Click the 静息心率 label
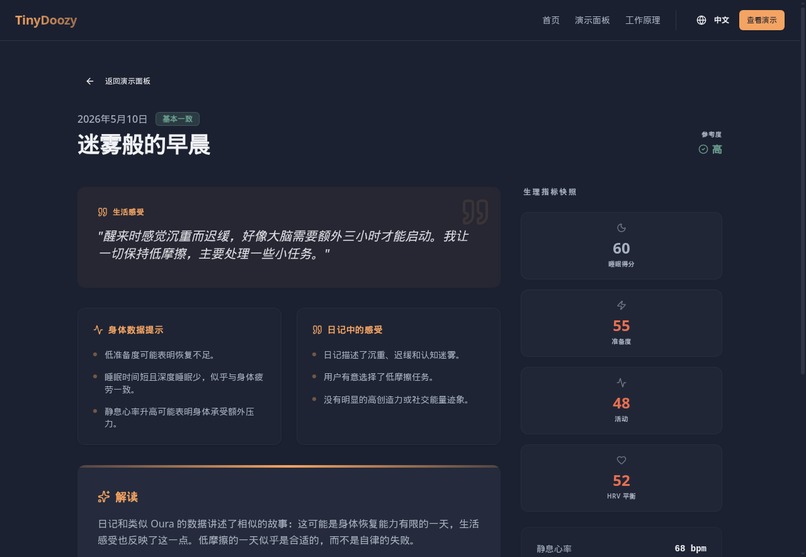 pos(554,549)
